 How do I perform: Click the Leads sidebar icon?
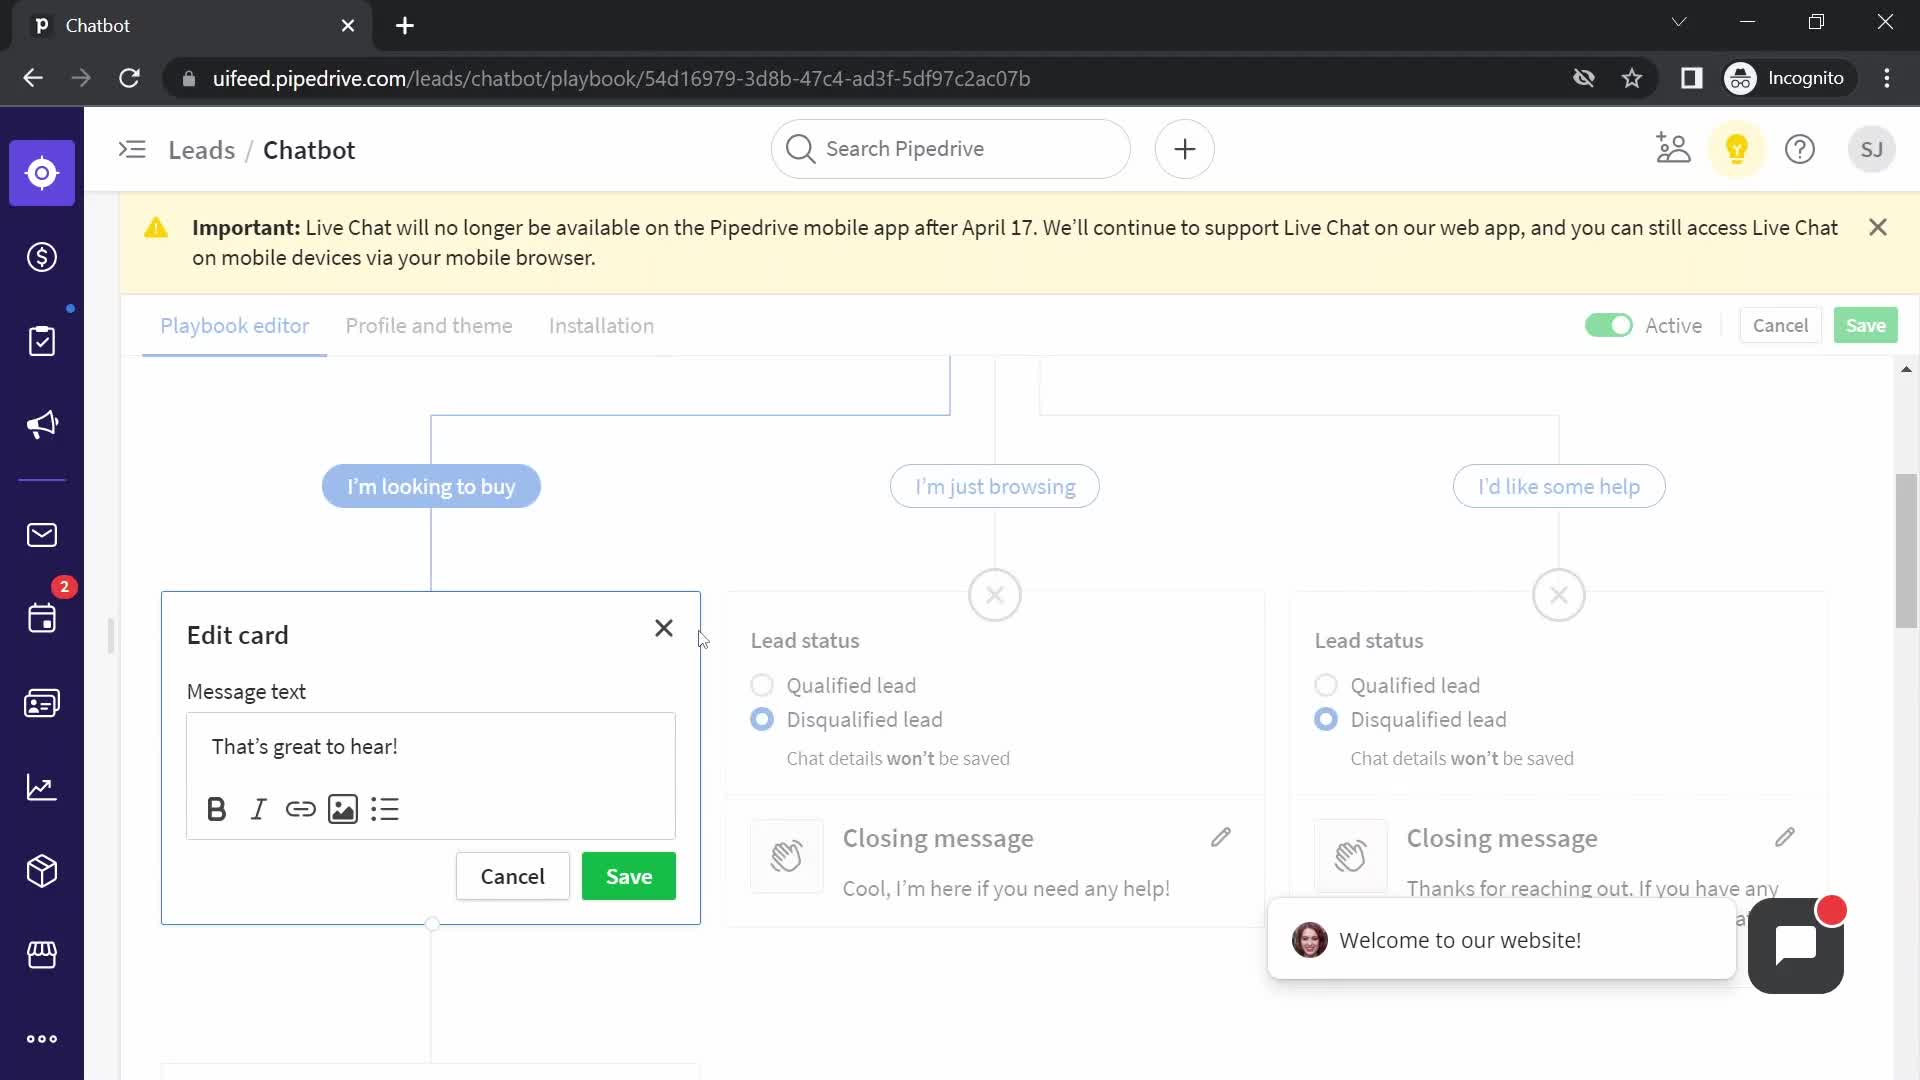pos(42,173)
